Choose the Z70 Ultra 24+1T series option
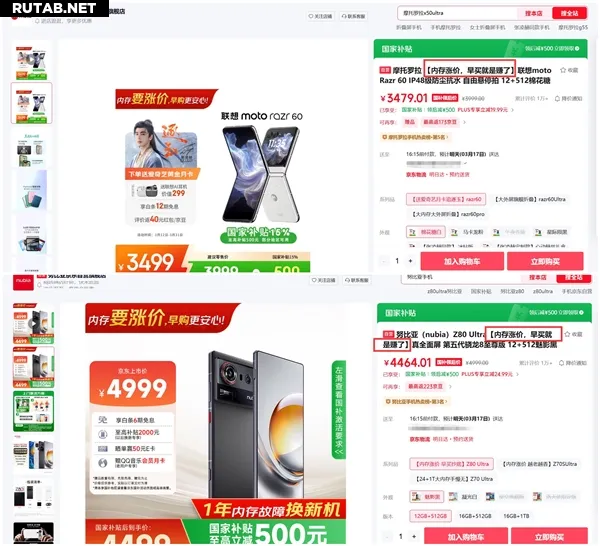This screenshot has height=546, width=600. click(x=454, y=479)
